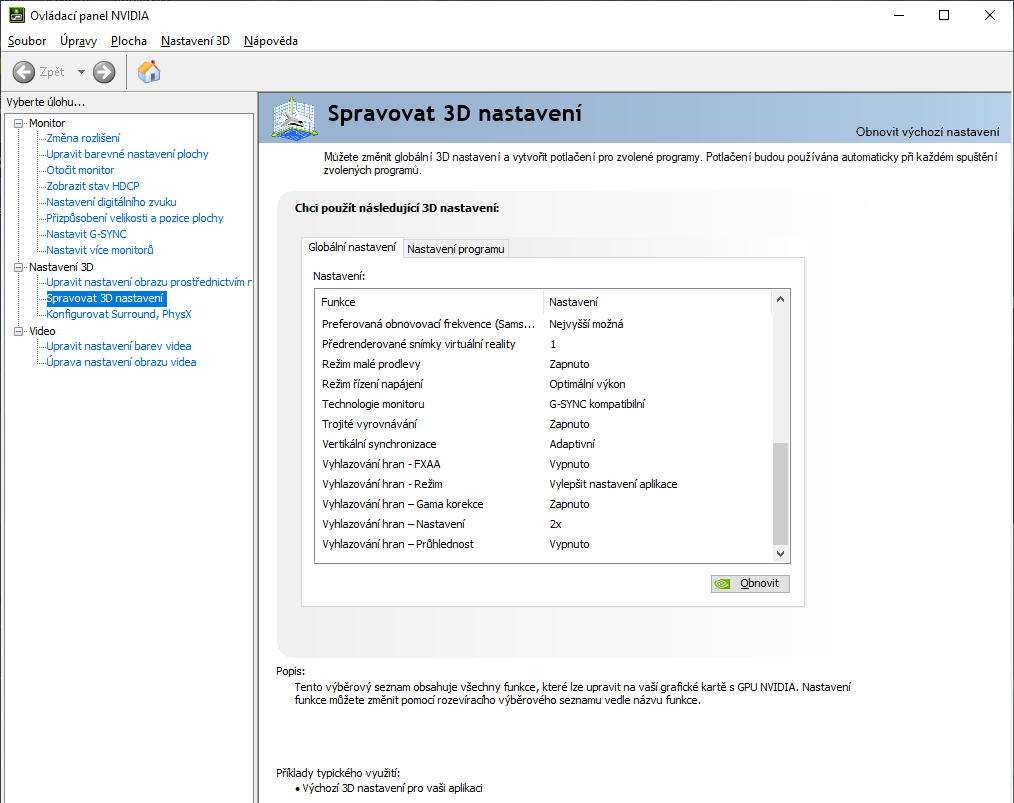Select Režim malé prodlevy setting row
The width and height of the screenshot is (1014, 803).
click(x=543, y=364)
